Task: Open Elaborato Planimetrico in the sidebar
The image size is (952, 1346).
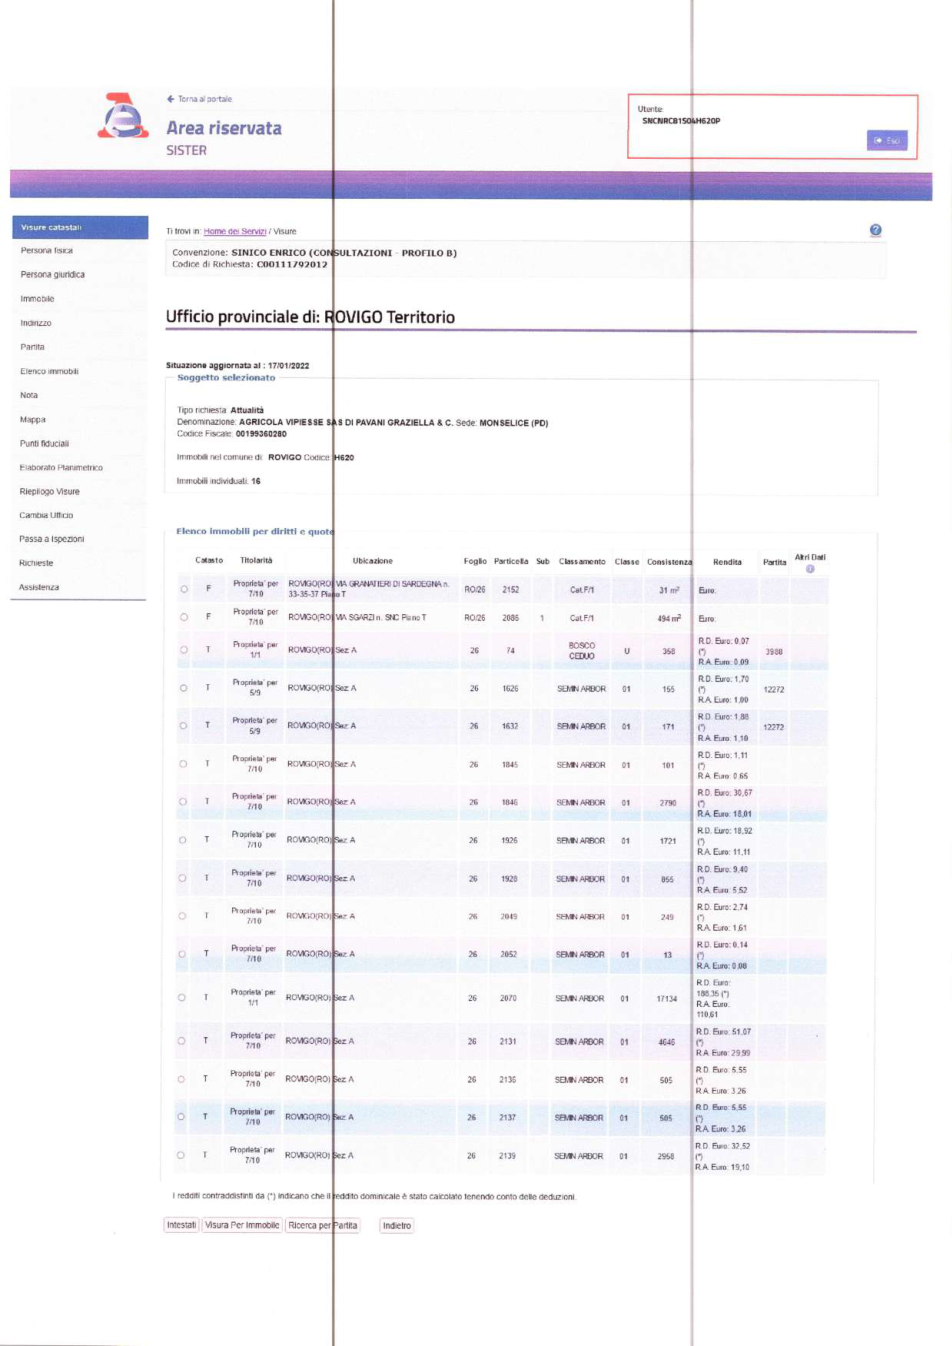Action: 61,467
